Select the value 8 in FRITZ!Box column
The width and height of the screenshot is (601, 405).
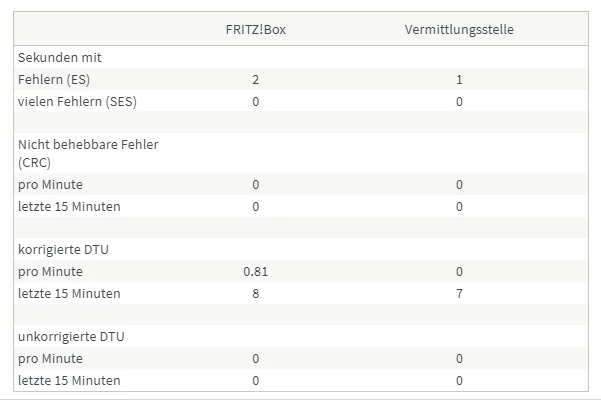pyautogui.click(x=255, y=293)
